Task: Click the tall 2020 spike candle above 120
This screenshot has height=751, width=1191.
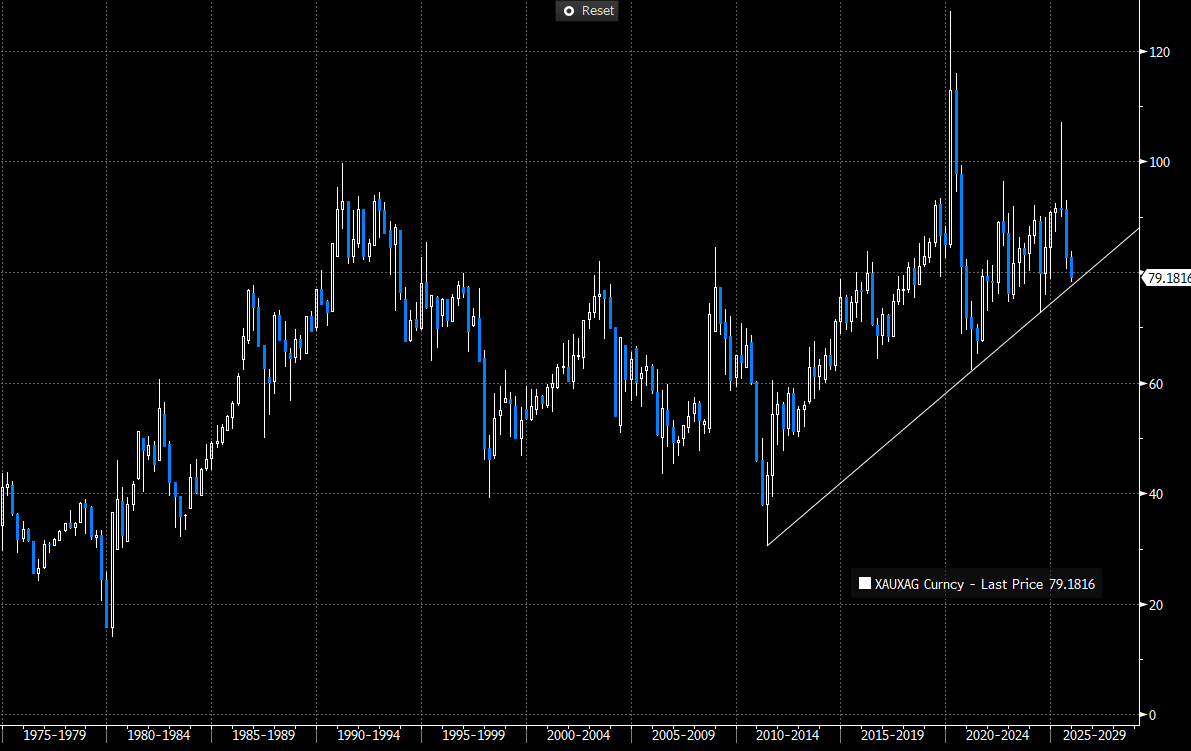Action: pyautogui.click(x=950, y=129)
